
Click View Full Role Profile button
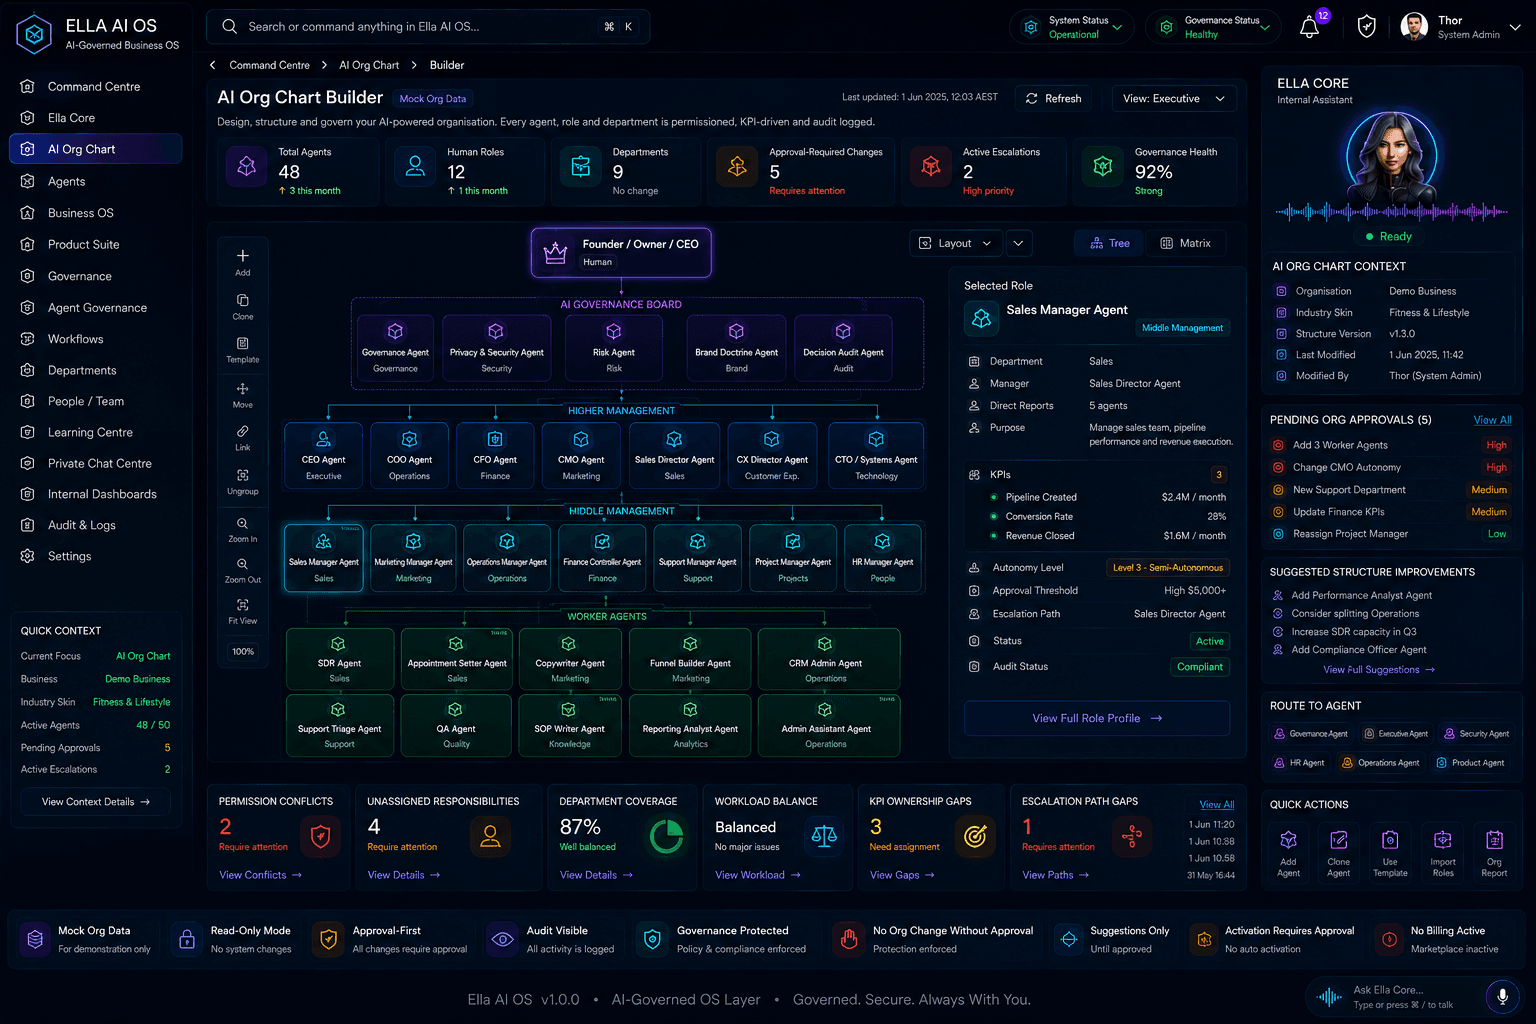coord(1097,718)
